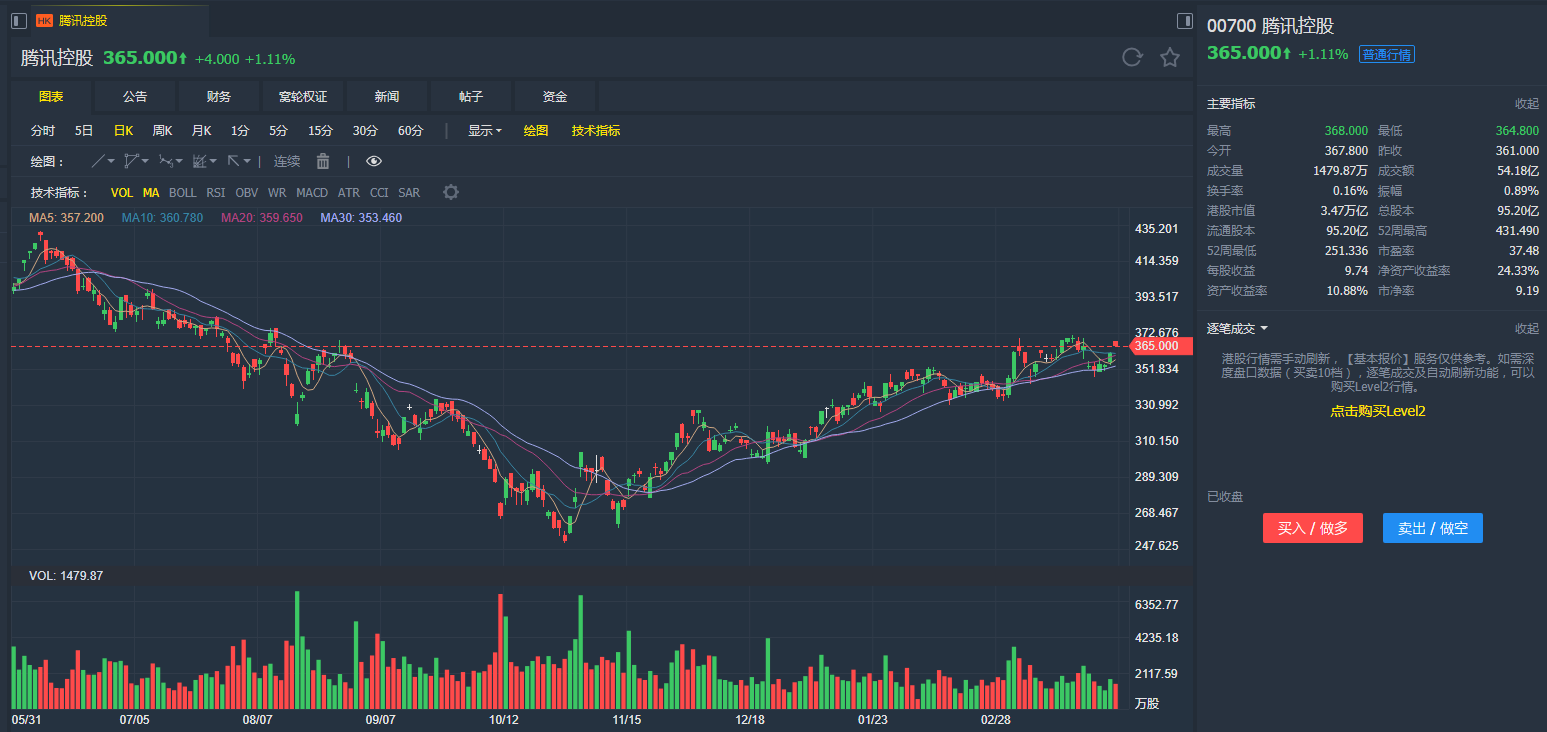The height and width of the screenshot is (732, 1547).
Task: Add stock to favorites with star icon
Action: [x=1169, y=57]
